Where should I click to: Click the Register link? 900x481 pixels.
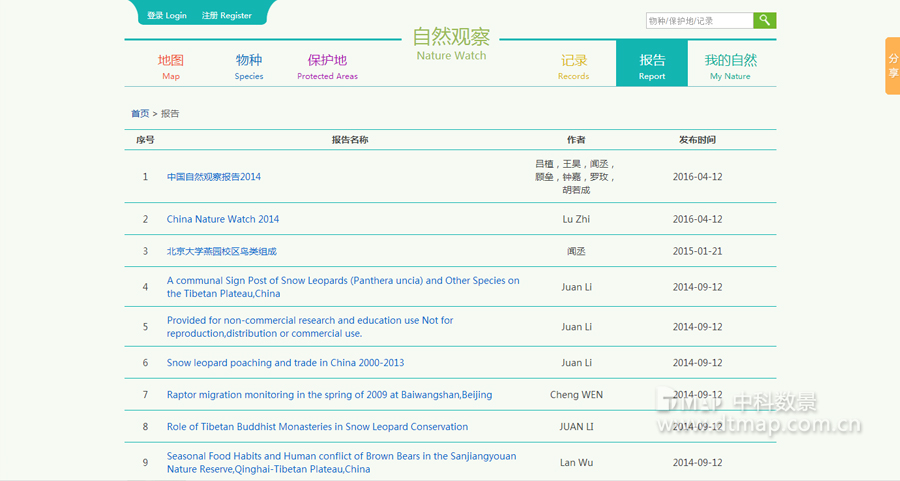227,16
